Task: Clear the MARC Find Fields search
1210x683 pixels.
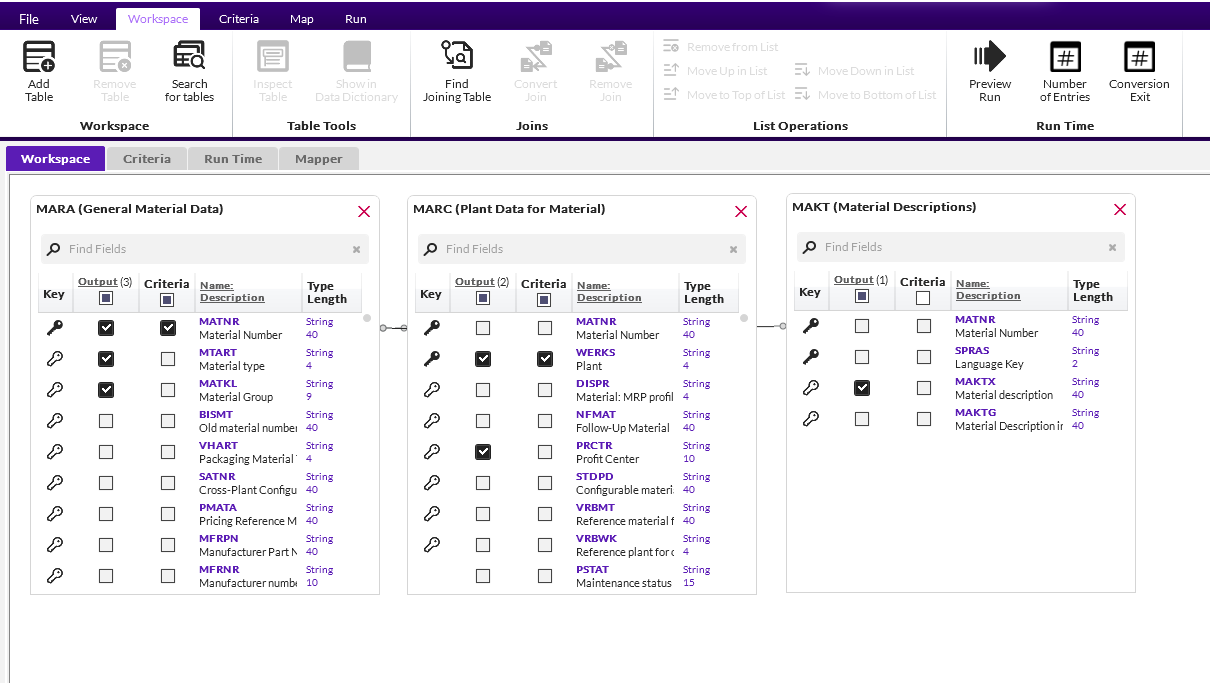Action: click(x=733, y=250)
